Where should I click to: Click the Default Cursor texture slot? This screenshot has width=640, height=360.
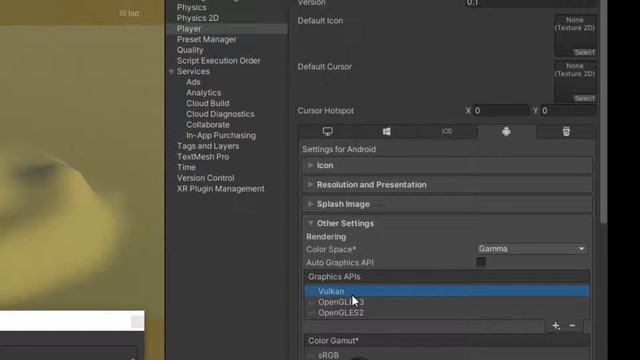(575, 82)
